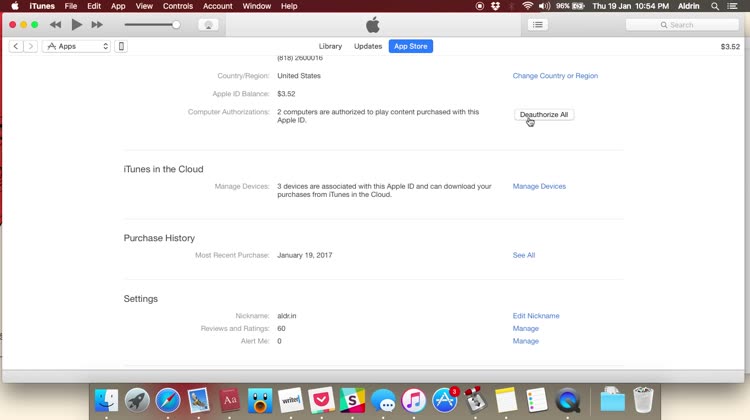The image size is (750, 420).
Task: Open Pocket from the Dock
Action: click(321, 400)
